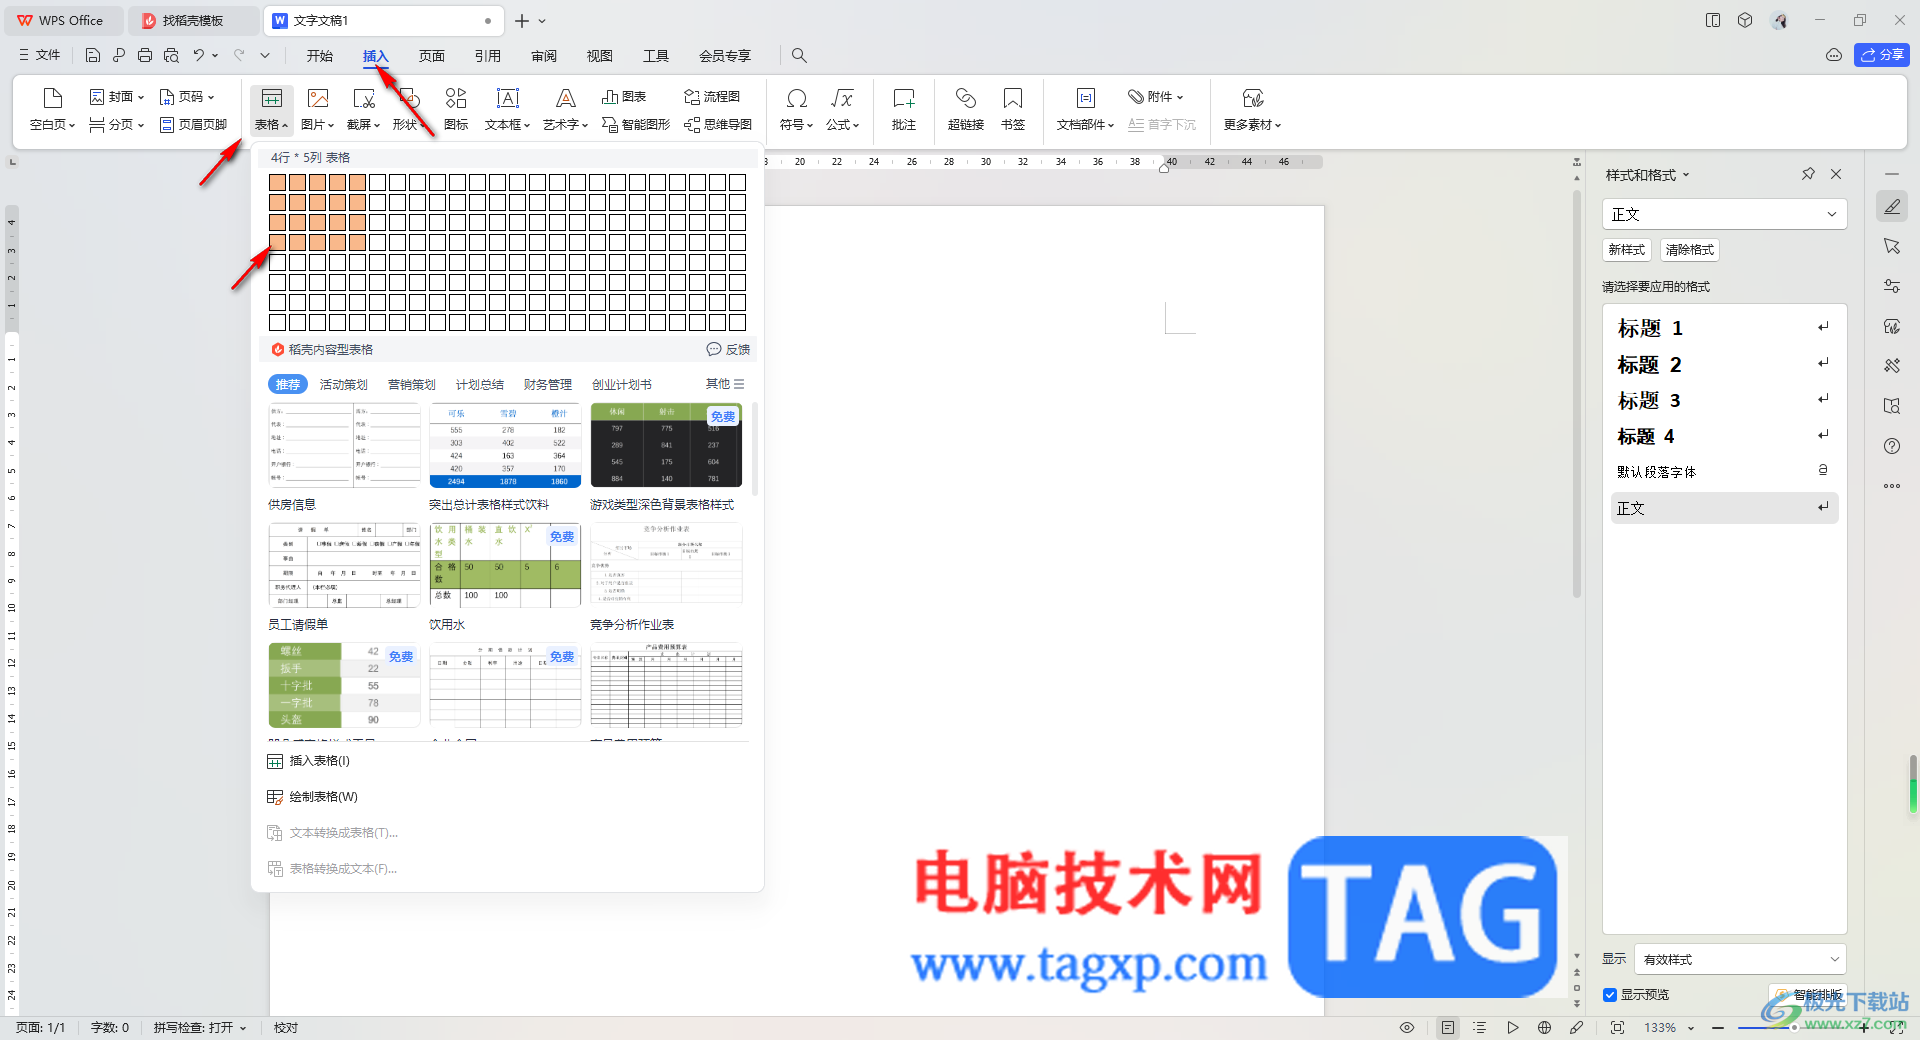This screenshot has width=1920, height=1040.
Task: Select the 财务管理 template category tab
Action: pos(547,385)
